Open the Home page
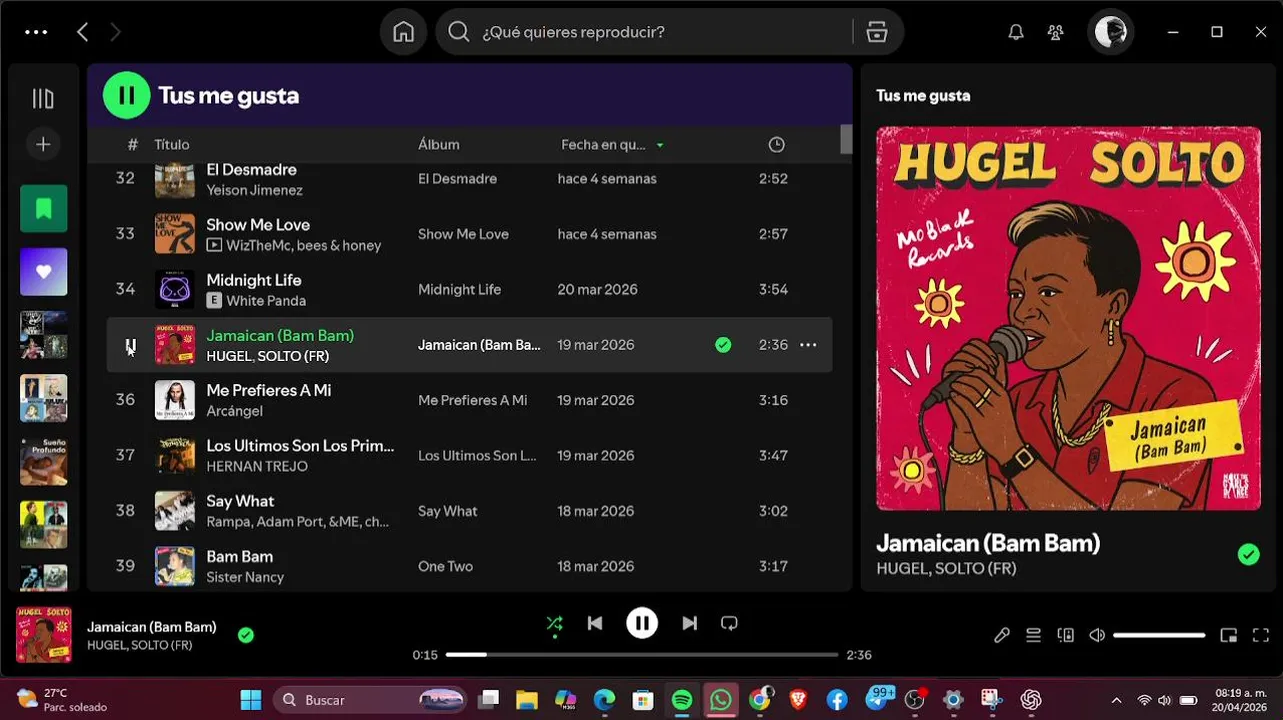 click(404, 32)
